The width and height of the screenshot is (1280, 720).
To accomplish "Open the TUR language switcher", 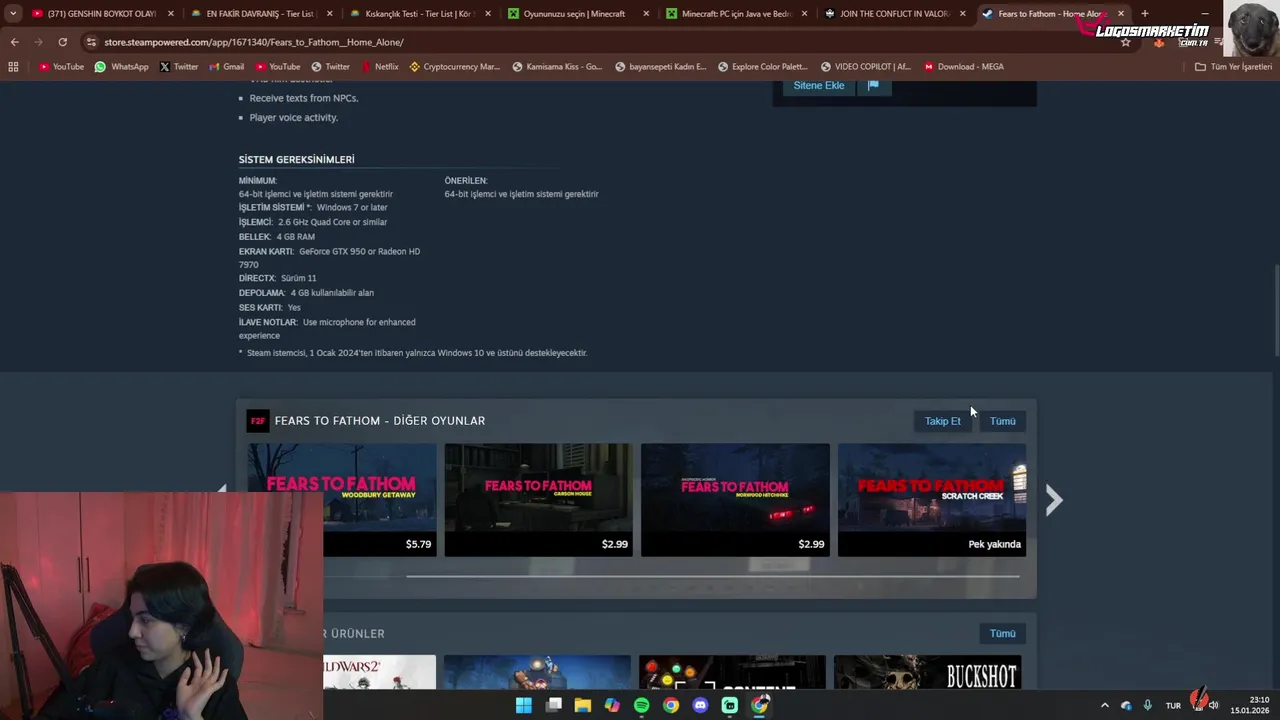I will (x=1173, y=705).
